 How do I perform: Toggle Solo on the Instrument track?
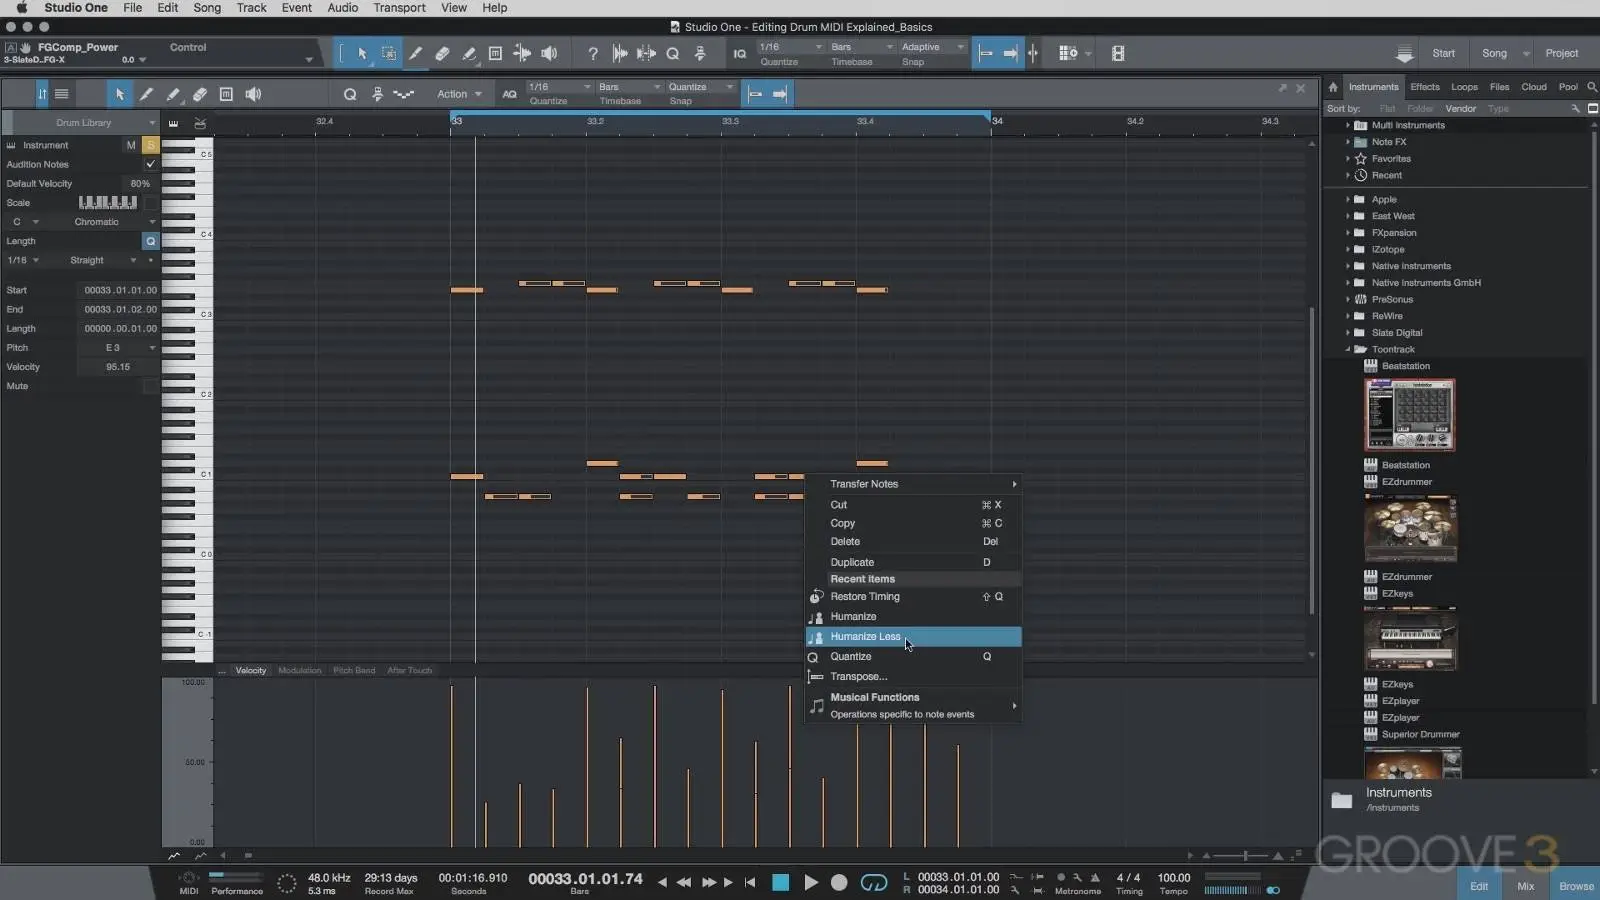150,145
